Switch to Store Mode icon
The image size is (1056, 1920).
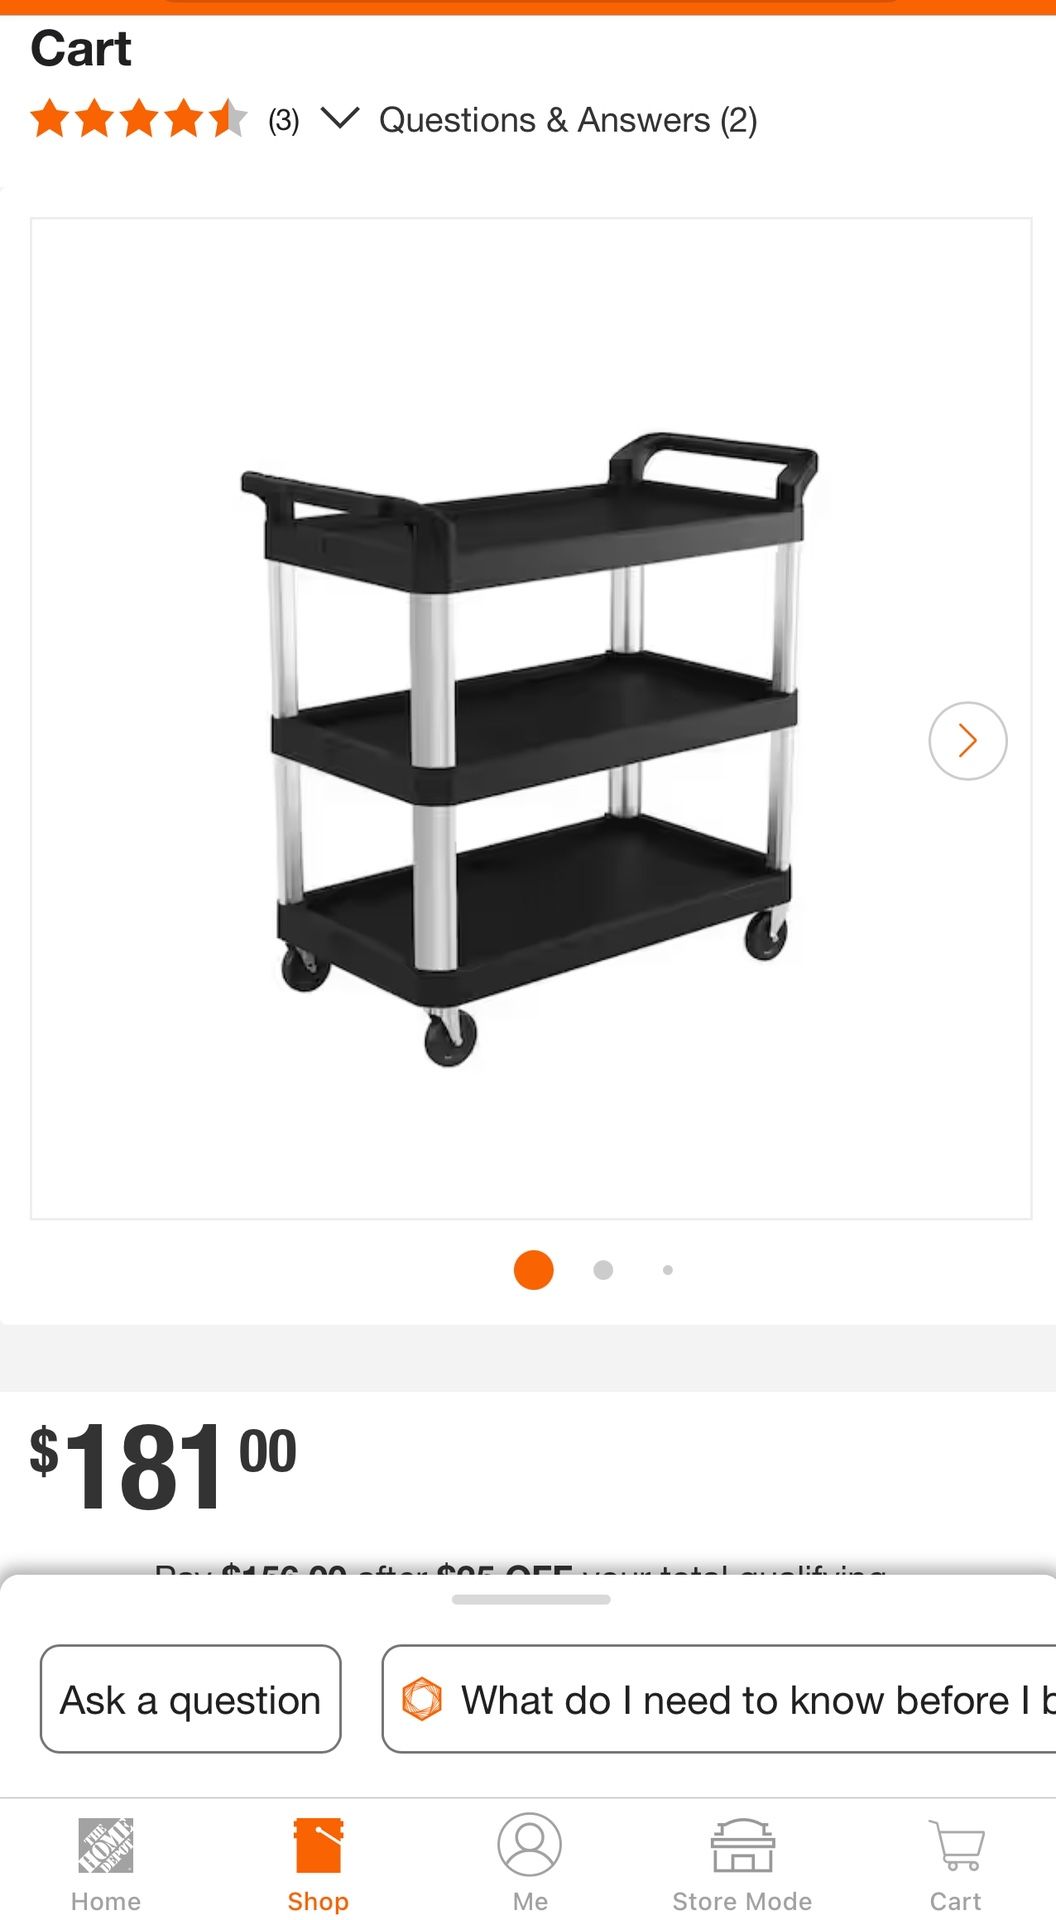[742, 1846]
